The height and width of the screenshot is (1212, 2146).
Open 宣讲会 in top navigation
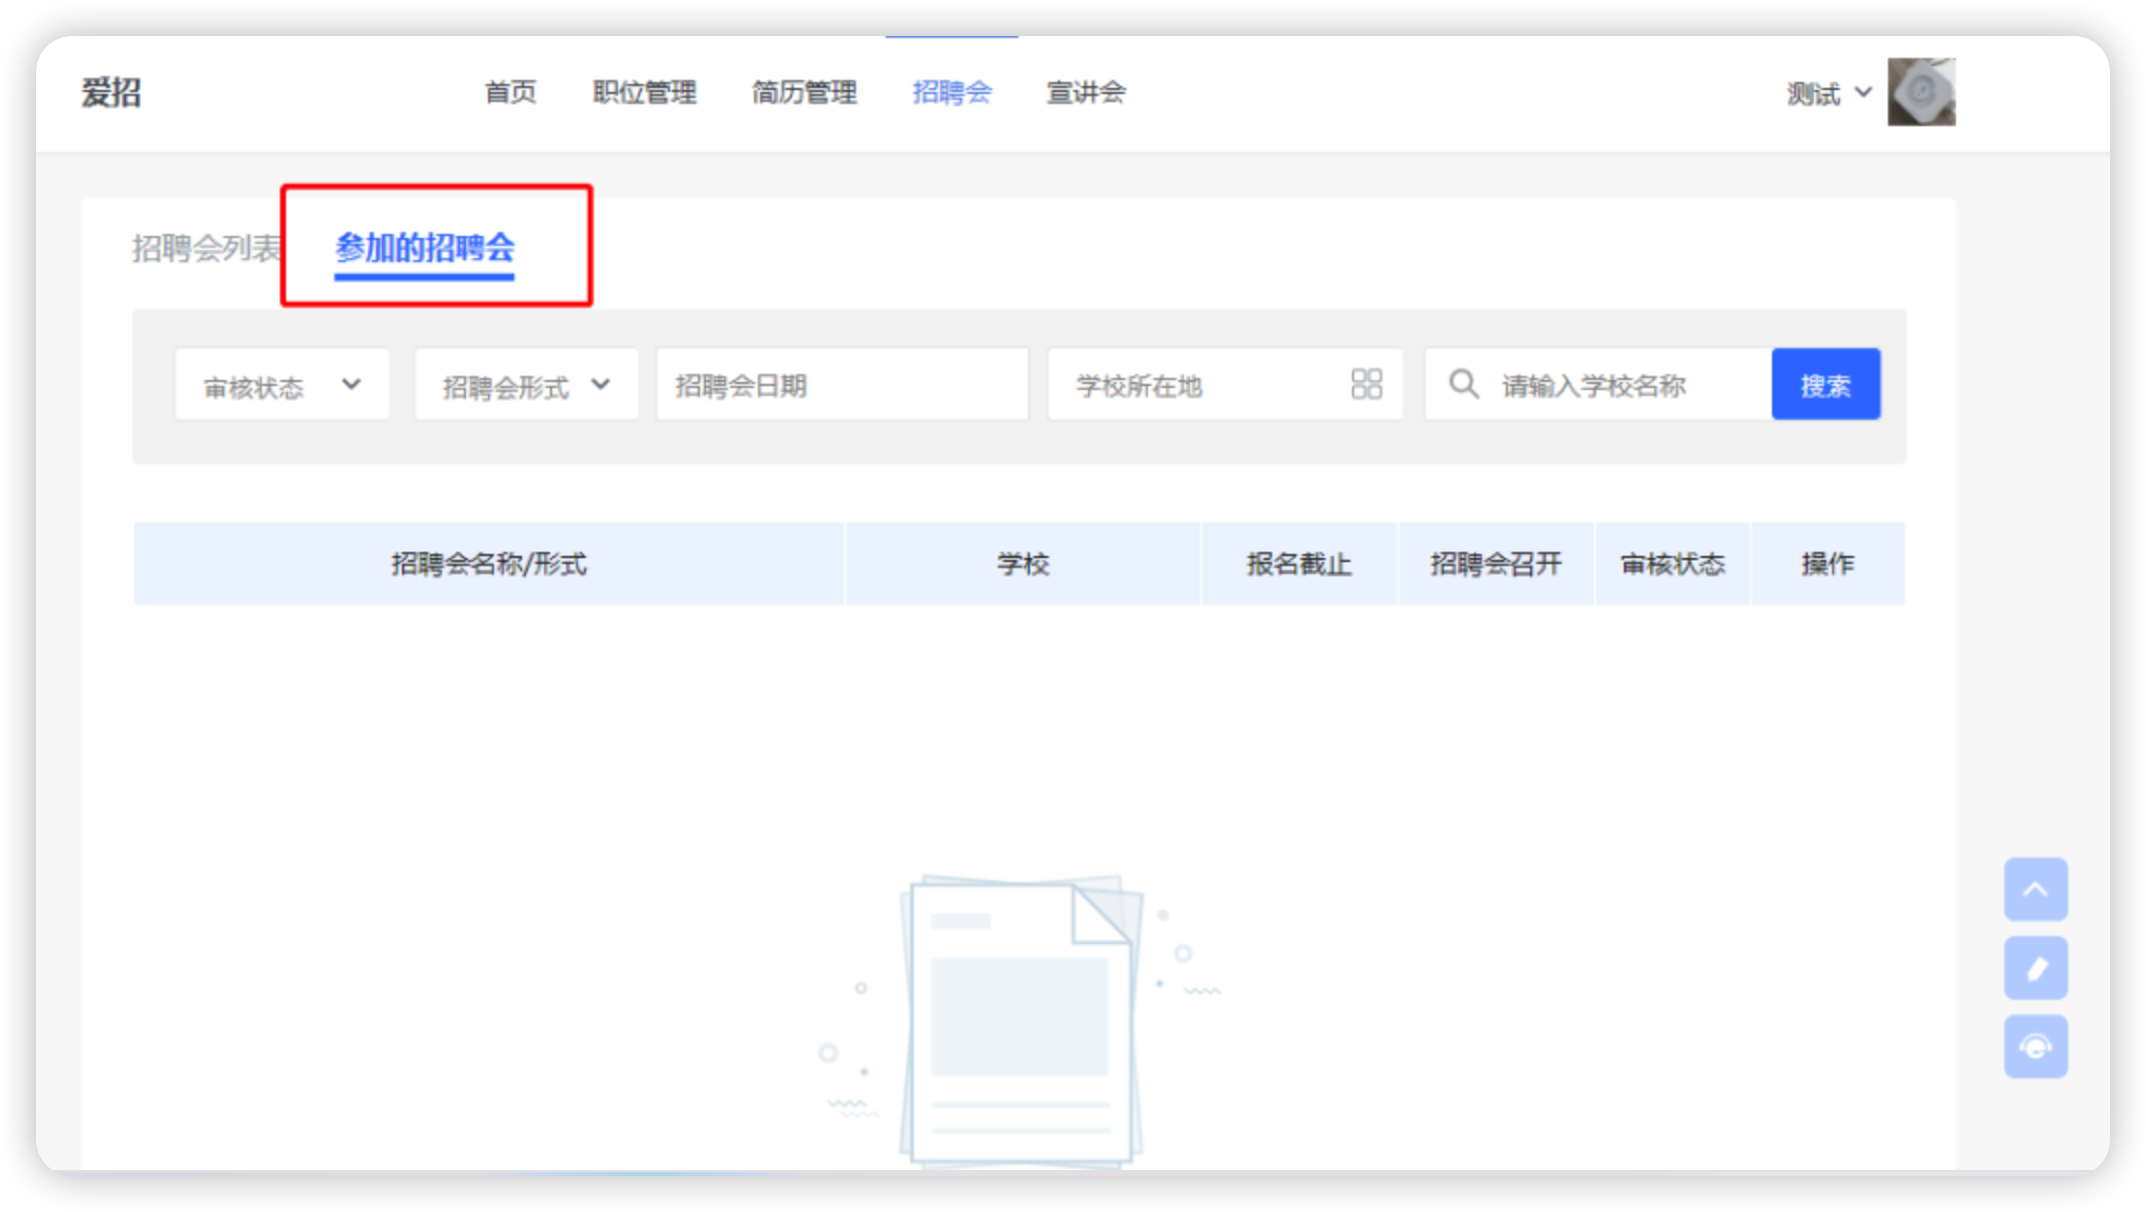point(1085,93)
